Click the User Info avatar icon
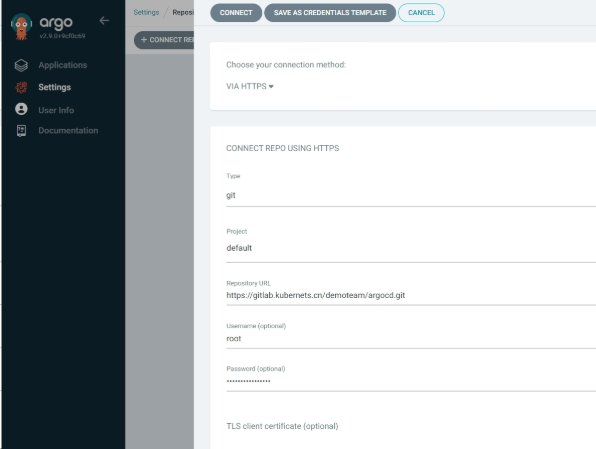The image size is (596, 449). pos(21,109)
